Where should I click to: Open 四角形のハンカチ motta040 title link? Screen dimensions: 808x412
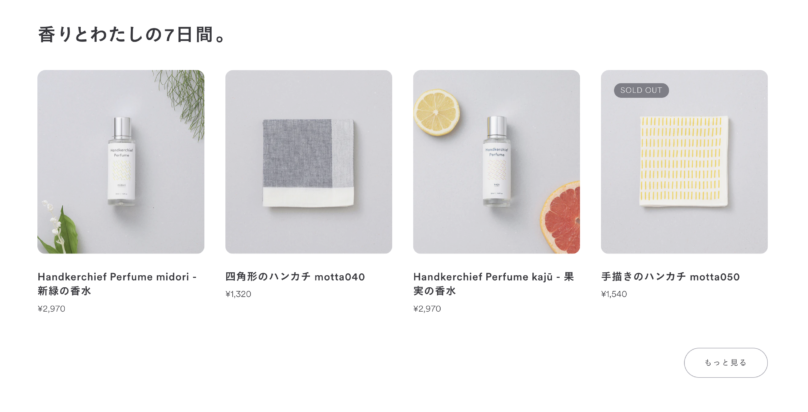point(295,277)
